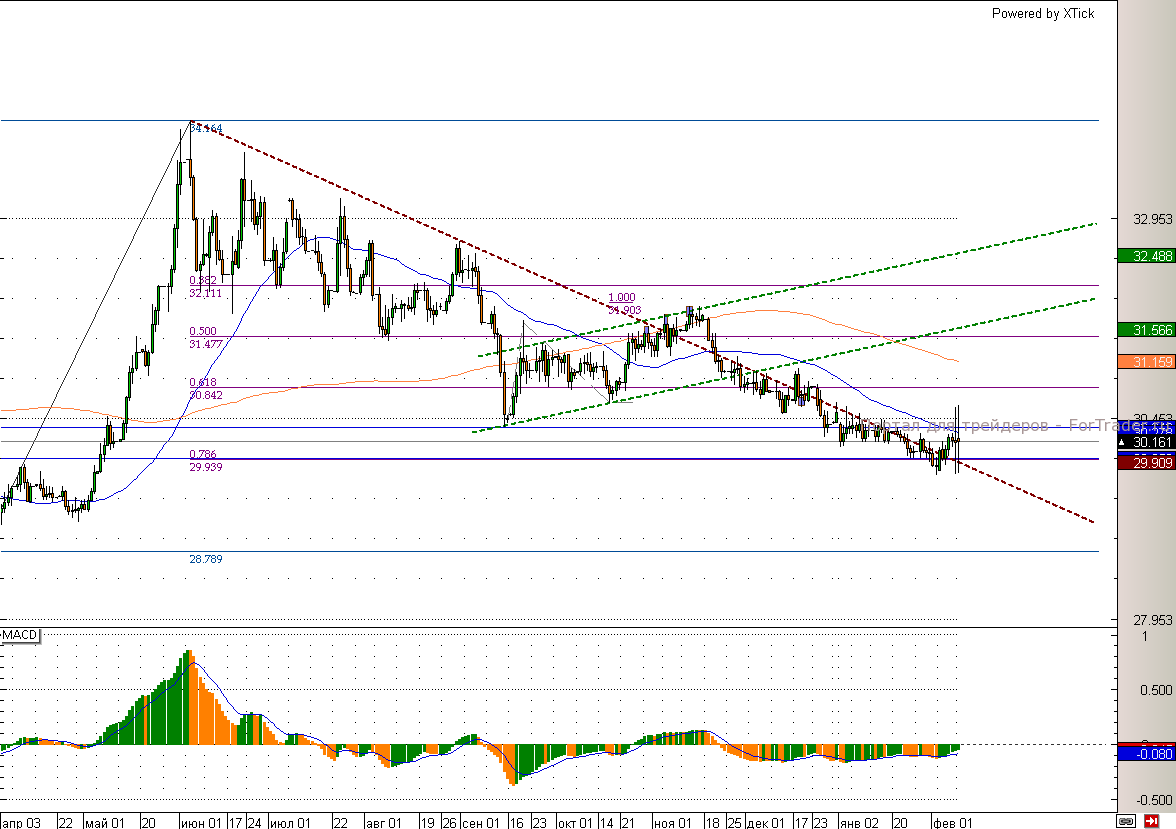The width and height of the screenshot is (1176, 829).
Task: Click the Powered by XTick text
Action: click(1042, 13)
